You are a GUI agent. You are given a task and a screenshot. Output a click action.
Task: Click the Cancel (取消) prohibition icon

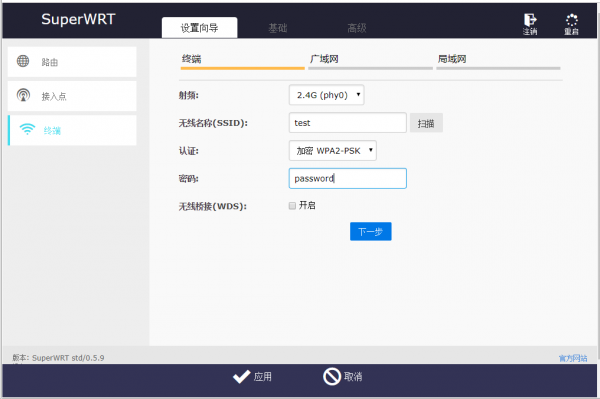tap(332, 376)
